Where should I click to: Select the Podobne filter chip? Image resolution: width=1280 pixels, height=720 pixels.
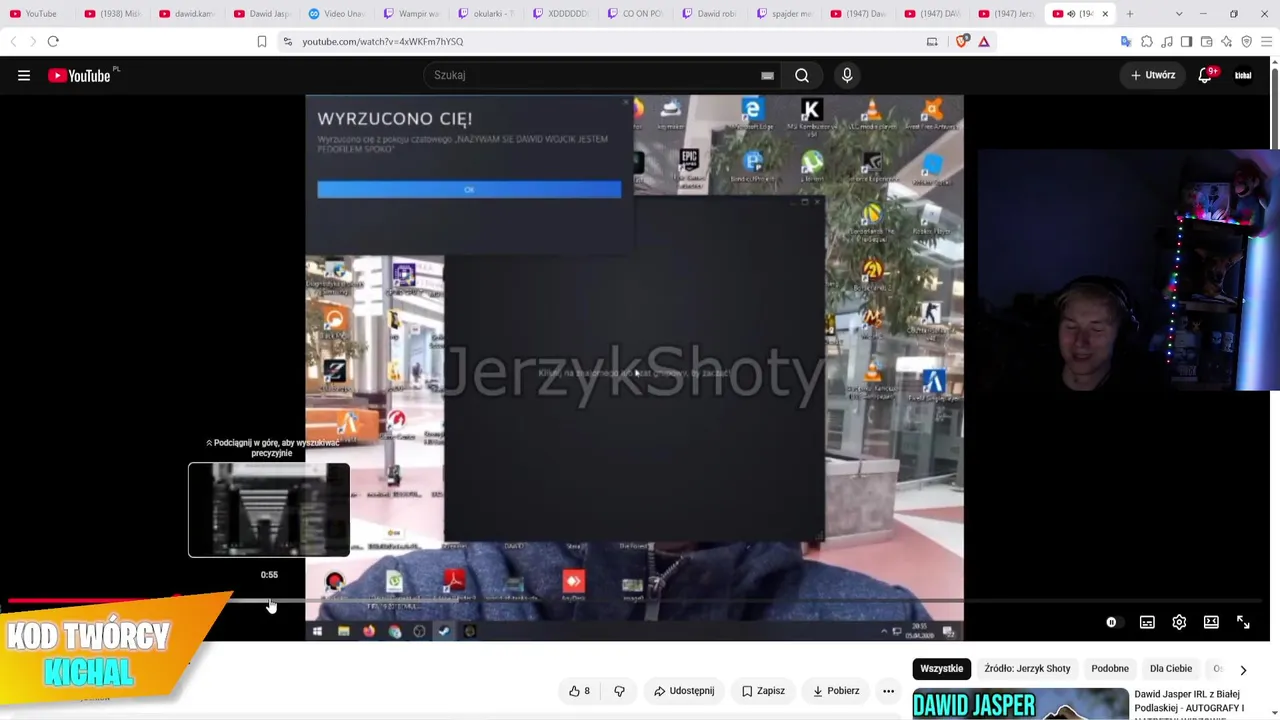[x=1110, y=669]
